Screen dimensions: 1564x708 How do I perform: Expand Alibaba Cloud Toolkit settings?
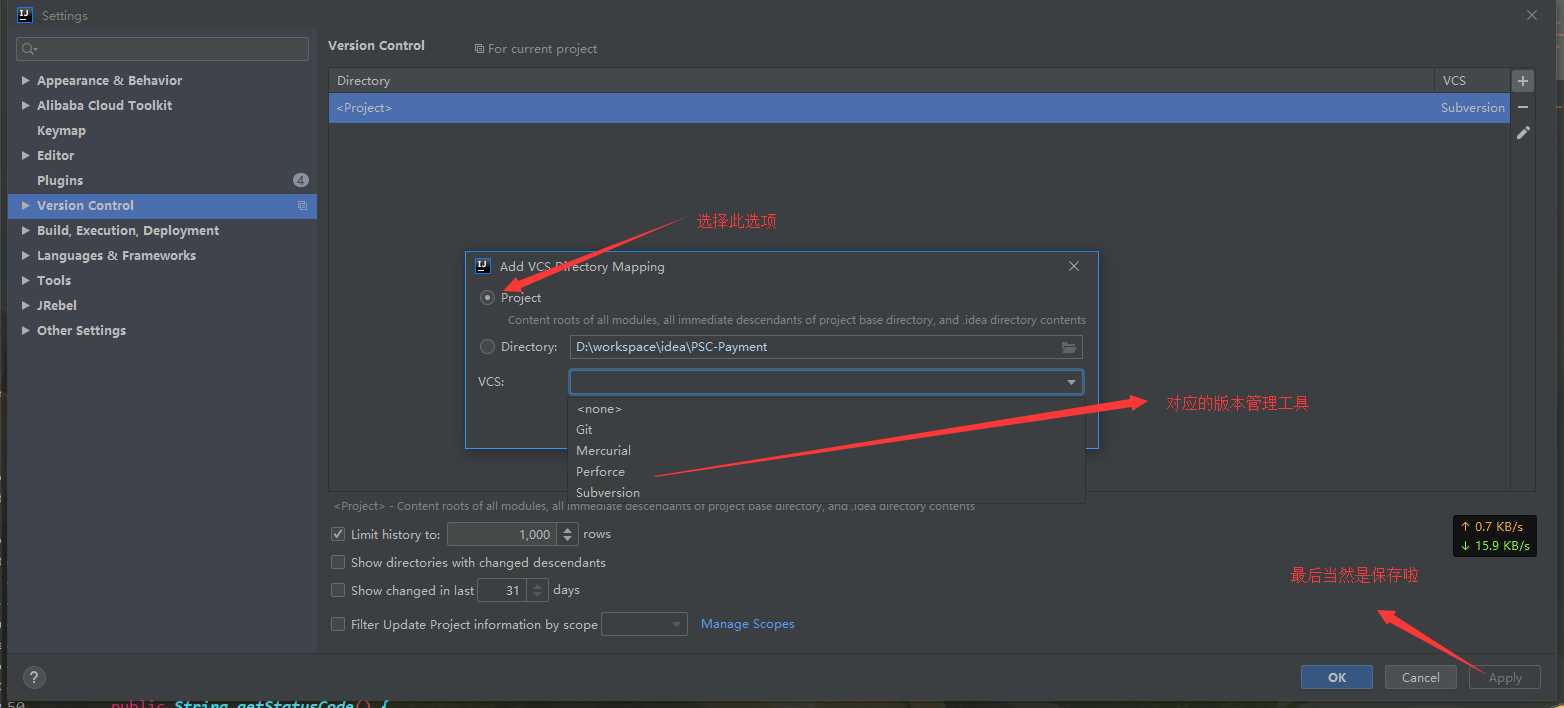(x=26, y=105)
